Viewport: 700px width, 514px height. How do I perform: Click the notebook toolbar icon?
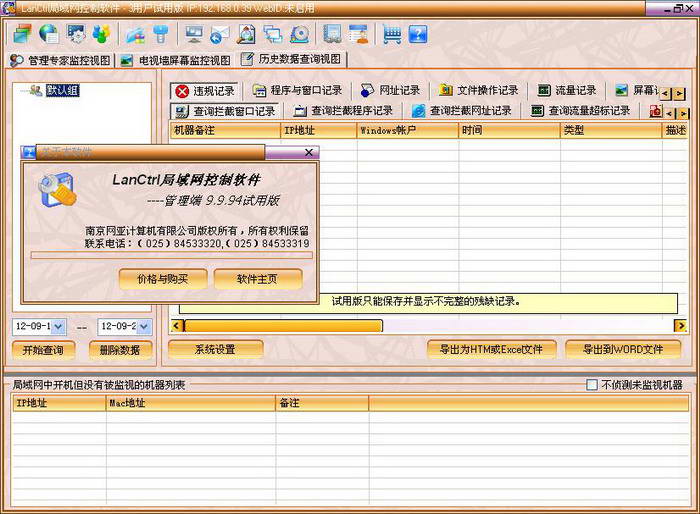333,34
